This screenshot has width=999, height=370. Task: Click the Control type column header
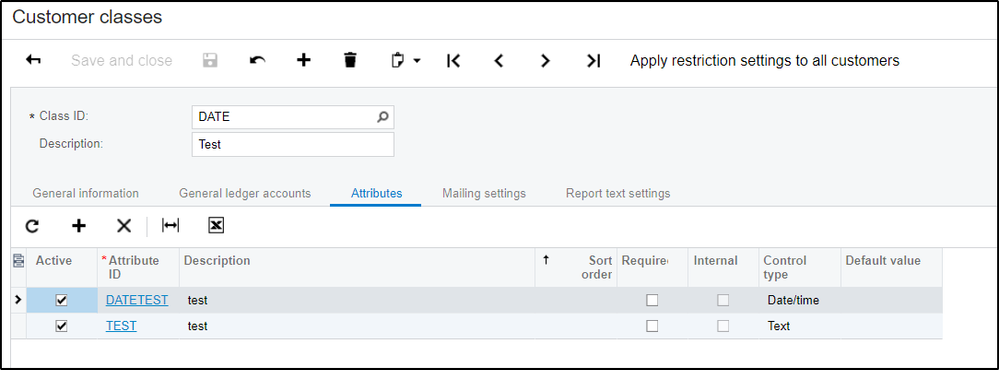(800, 267)
